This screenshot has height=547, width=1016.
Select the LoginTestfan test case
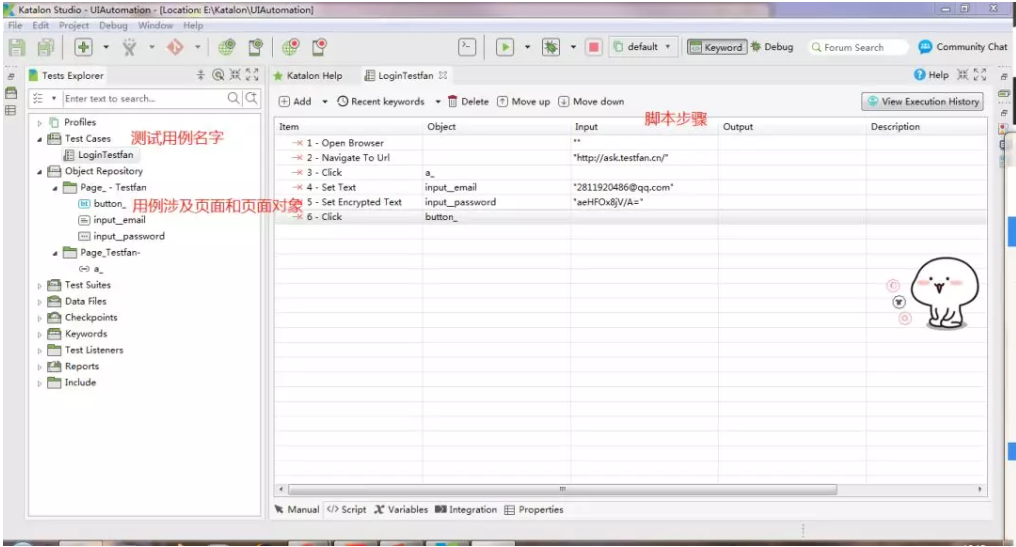(98, 155)
